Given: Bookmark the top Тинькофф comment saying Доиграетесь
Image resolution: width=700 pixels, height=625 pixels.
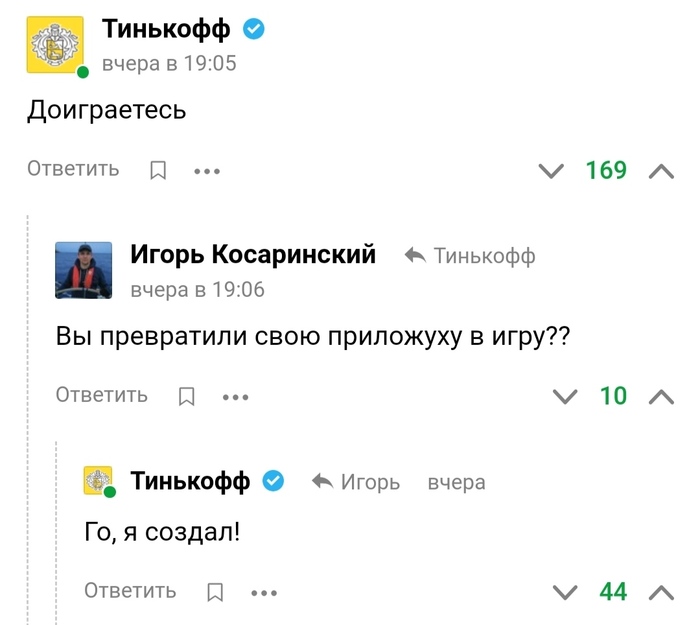Looking at the screenshot, I should click(x=158, y=170).
